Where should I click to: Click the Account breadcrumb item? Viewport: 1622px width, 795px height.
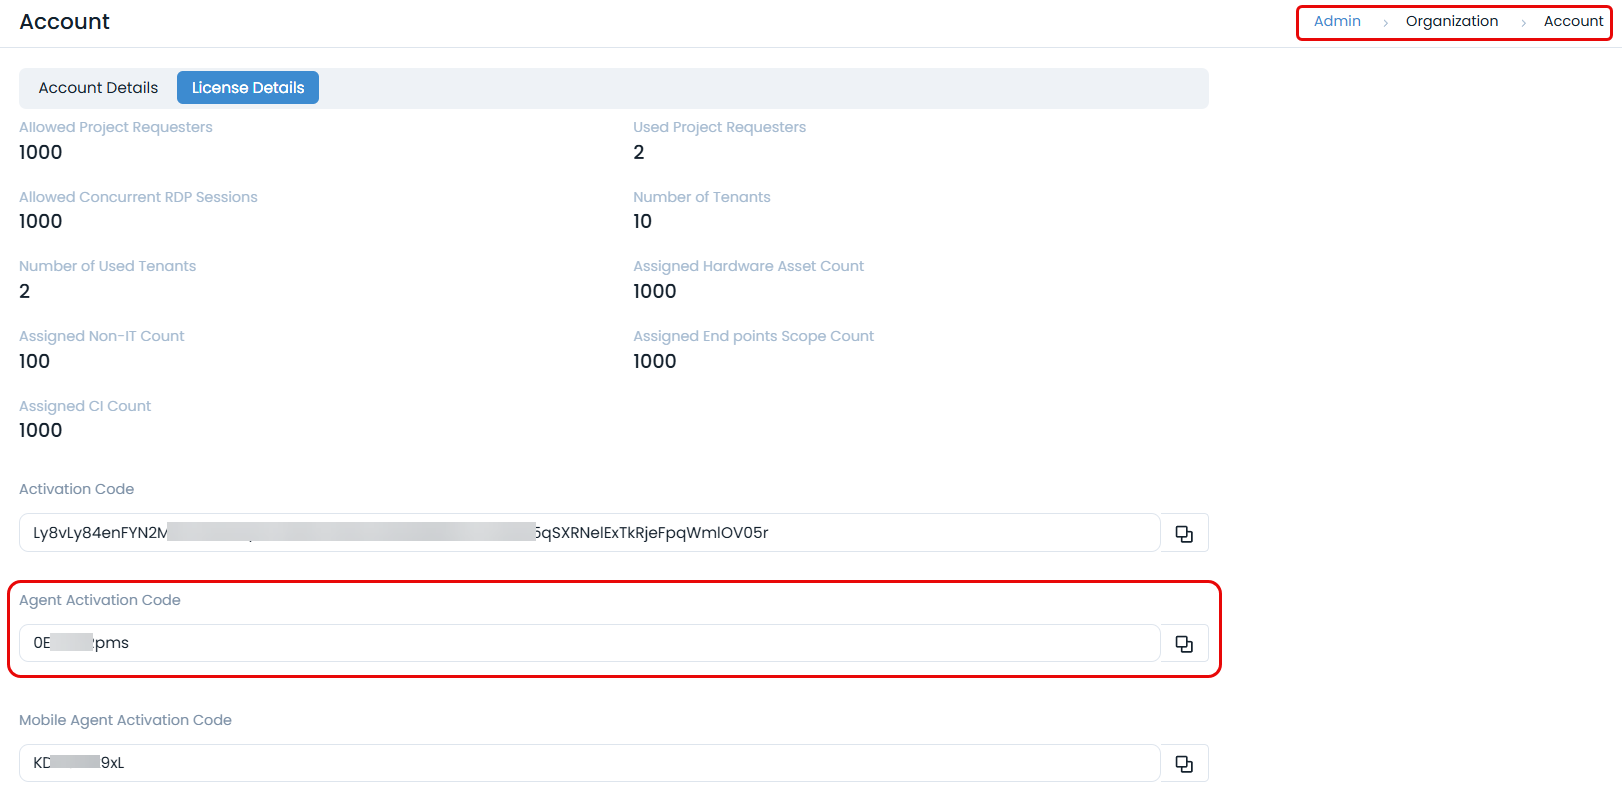pyautogui.click(x=1573, y=21)
